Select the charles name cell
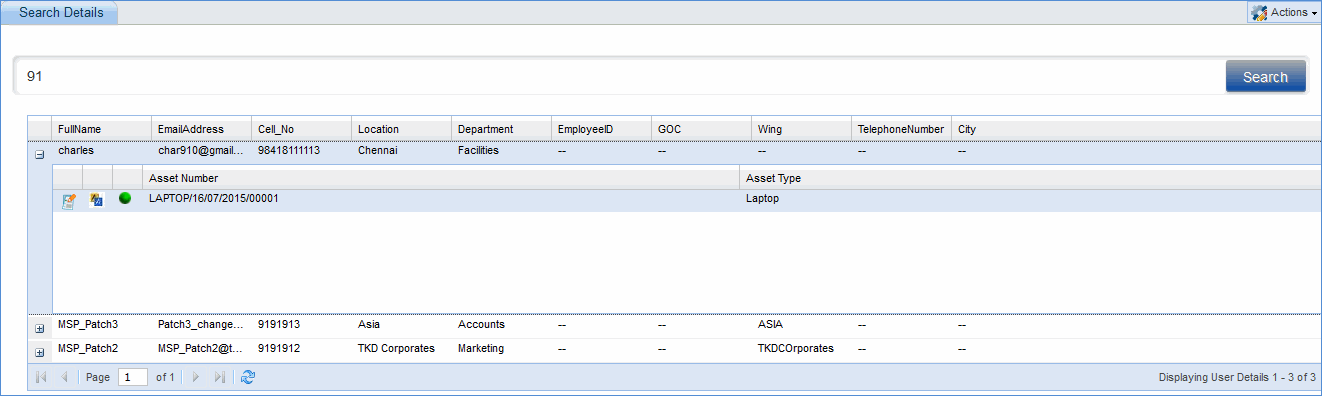1322x396 pixels. tap(76, 151)
